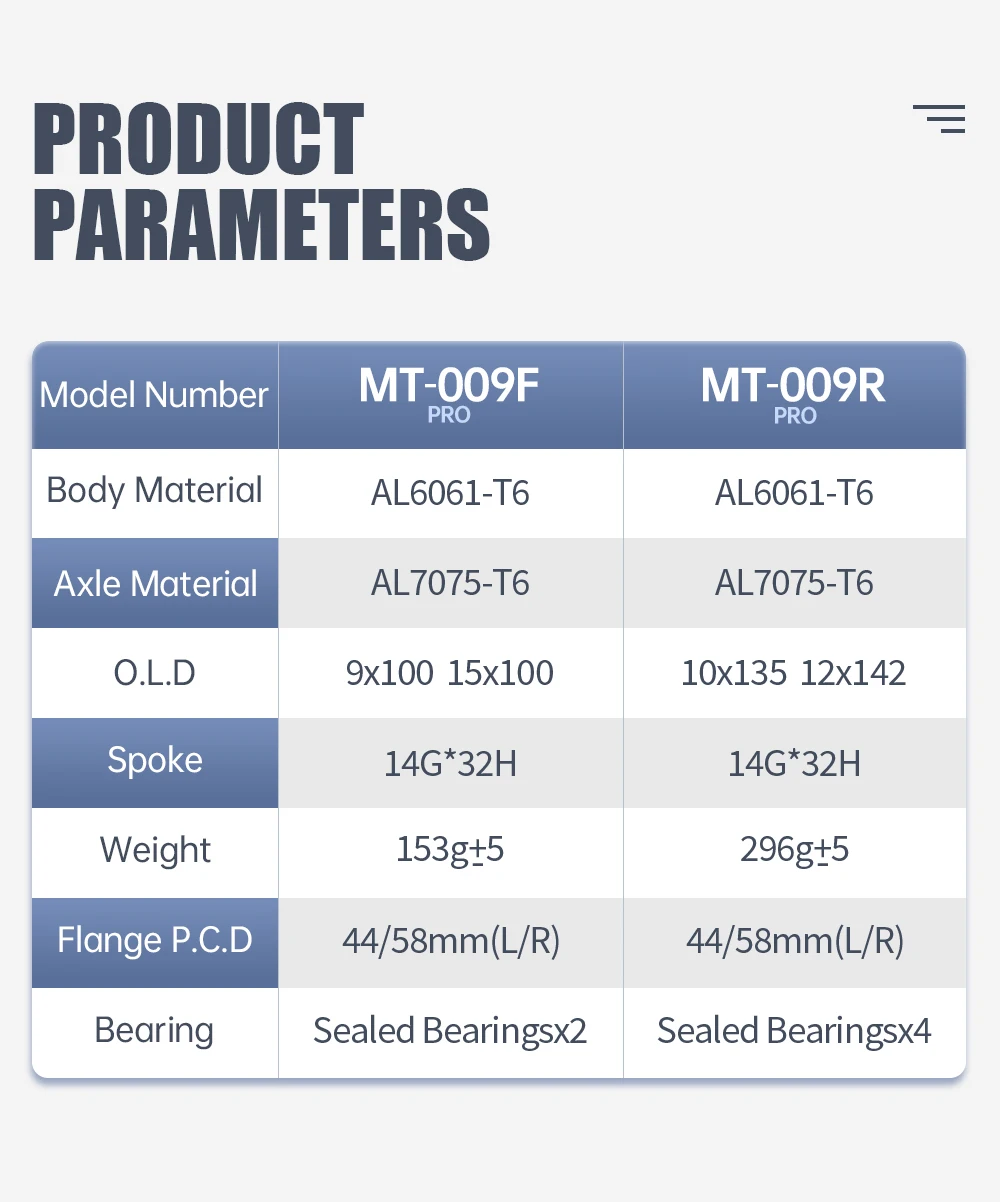Click the hamburger menu lines icon

pyautogui.click(x=939, y=119)
